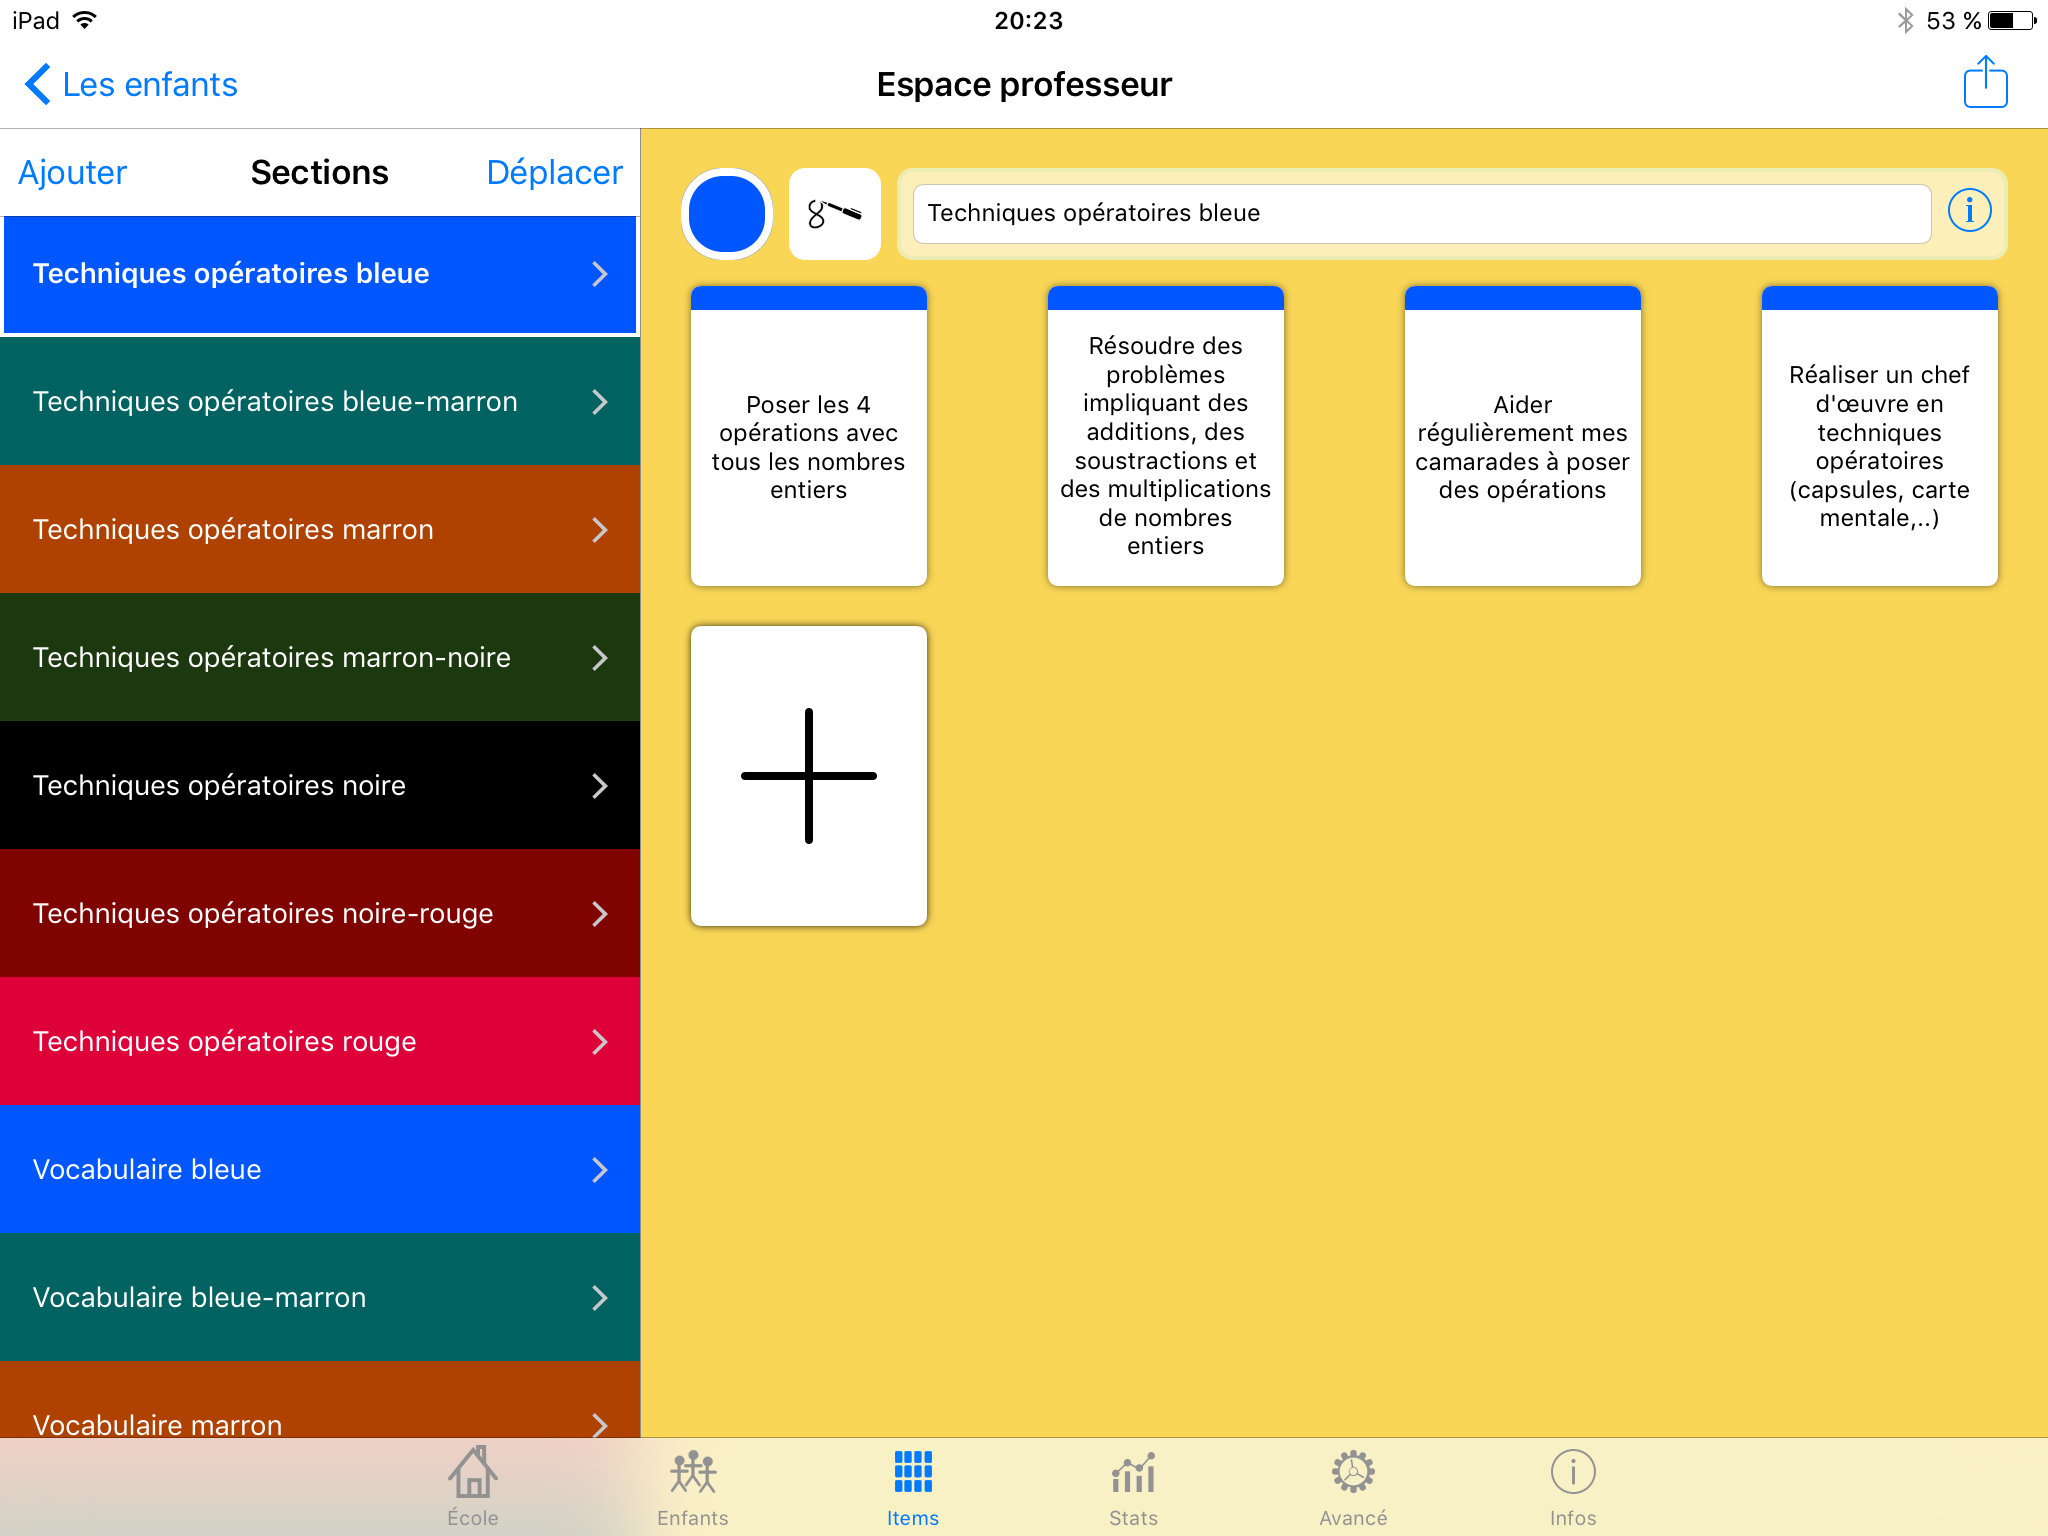Expand Techniques opératoires marron section chevron
This screenshot has height=1536, width=2048.
pyautogui.click(x=599, y=530)
